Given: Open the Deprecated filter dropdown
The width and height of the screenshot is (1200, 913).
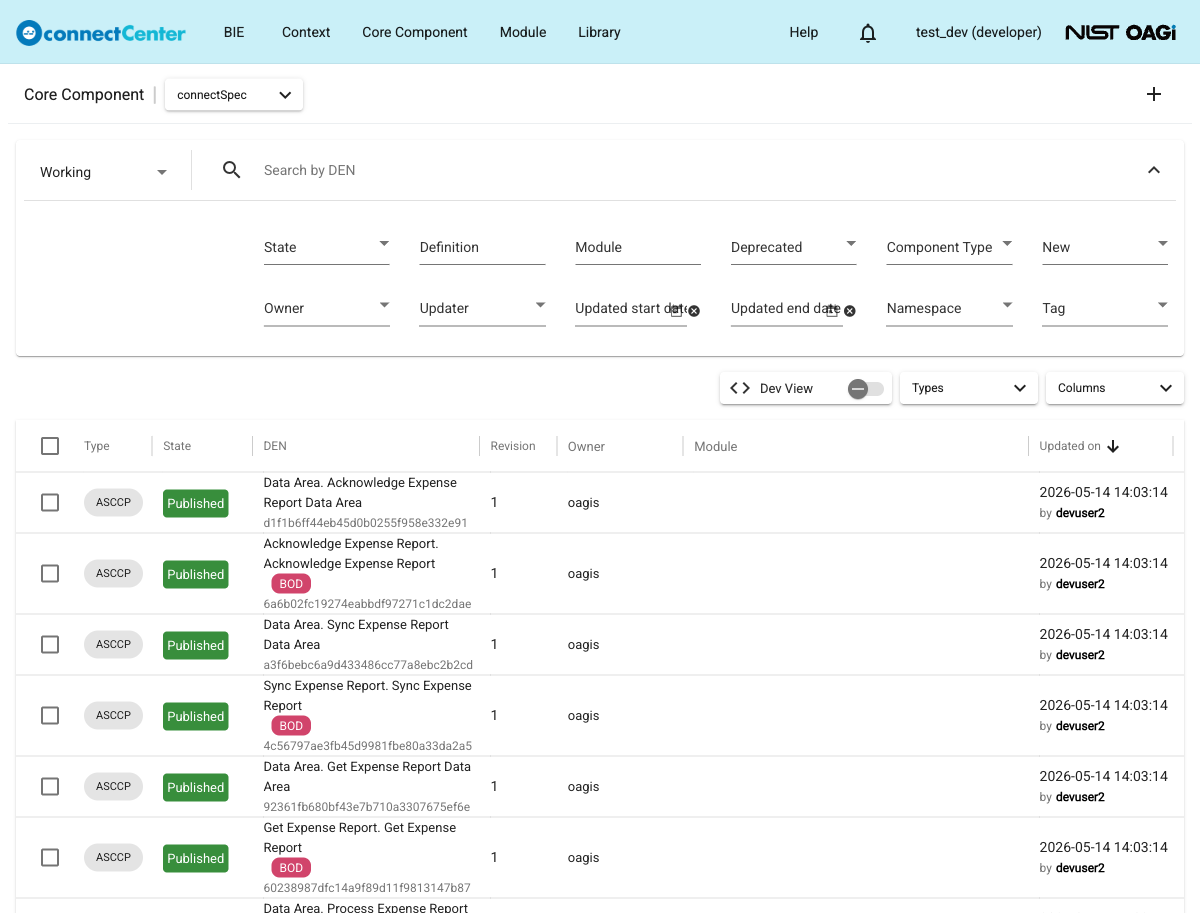Looking at the screenshot, I should (793, 247).
